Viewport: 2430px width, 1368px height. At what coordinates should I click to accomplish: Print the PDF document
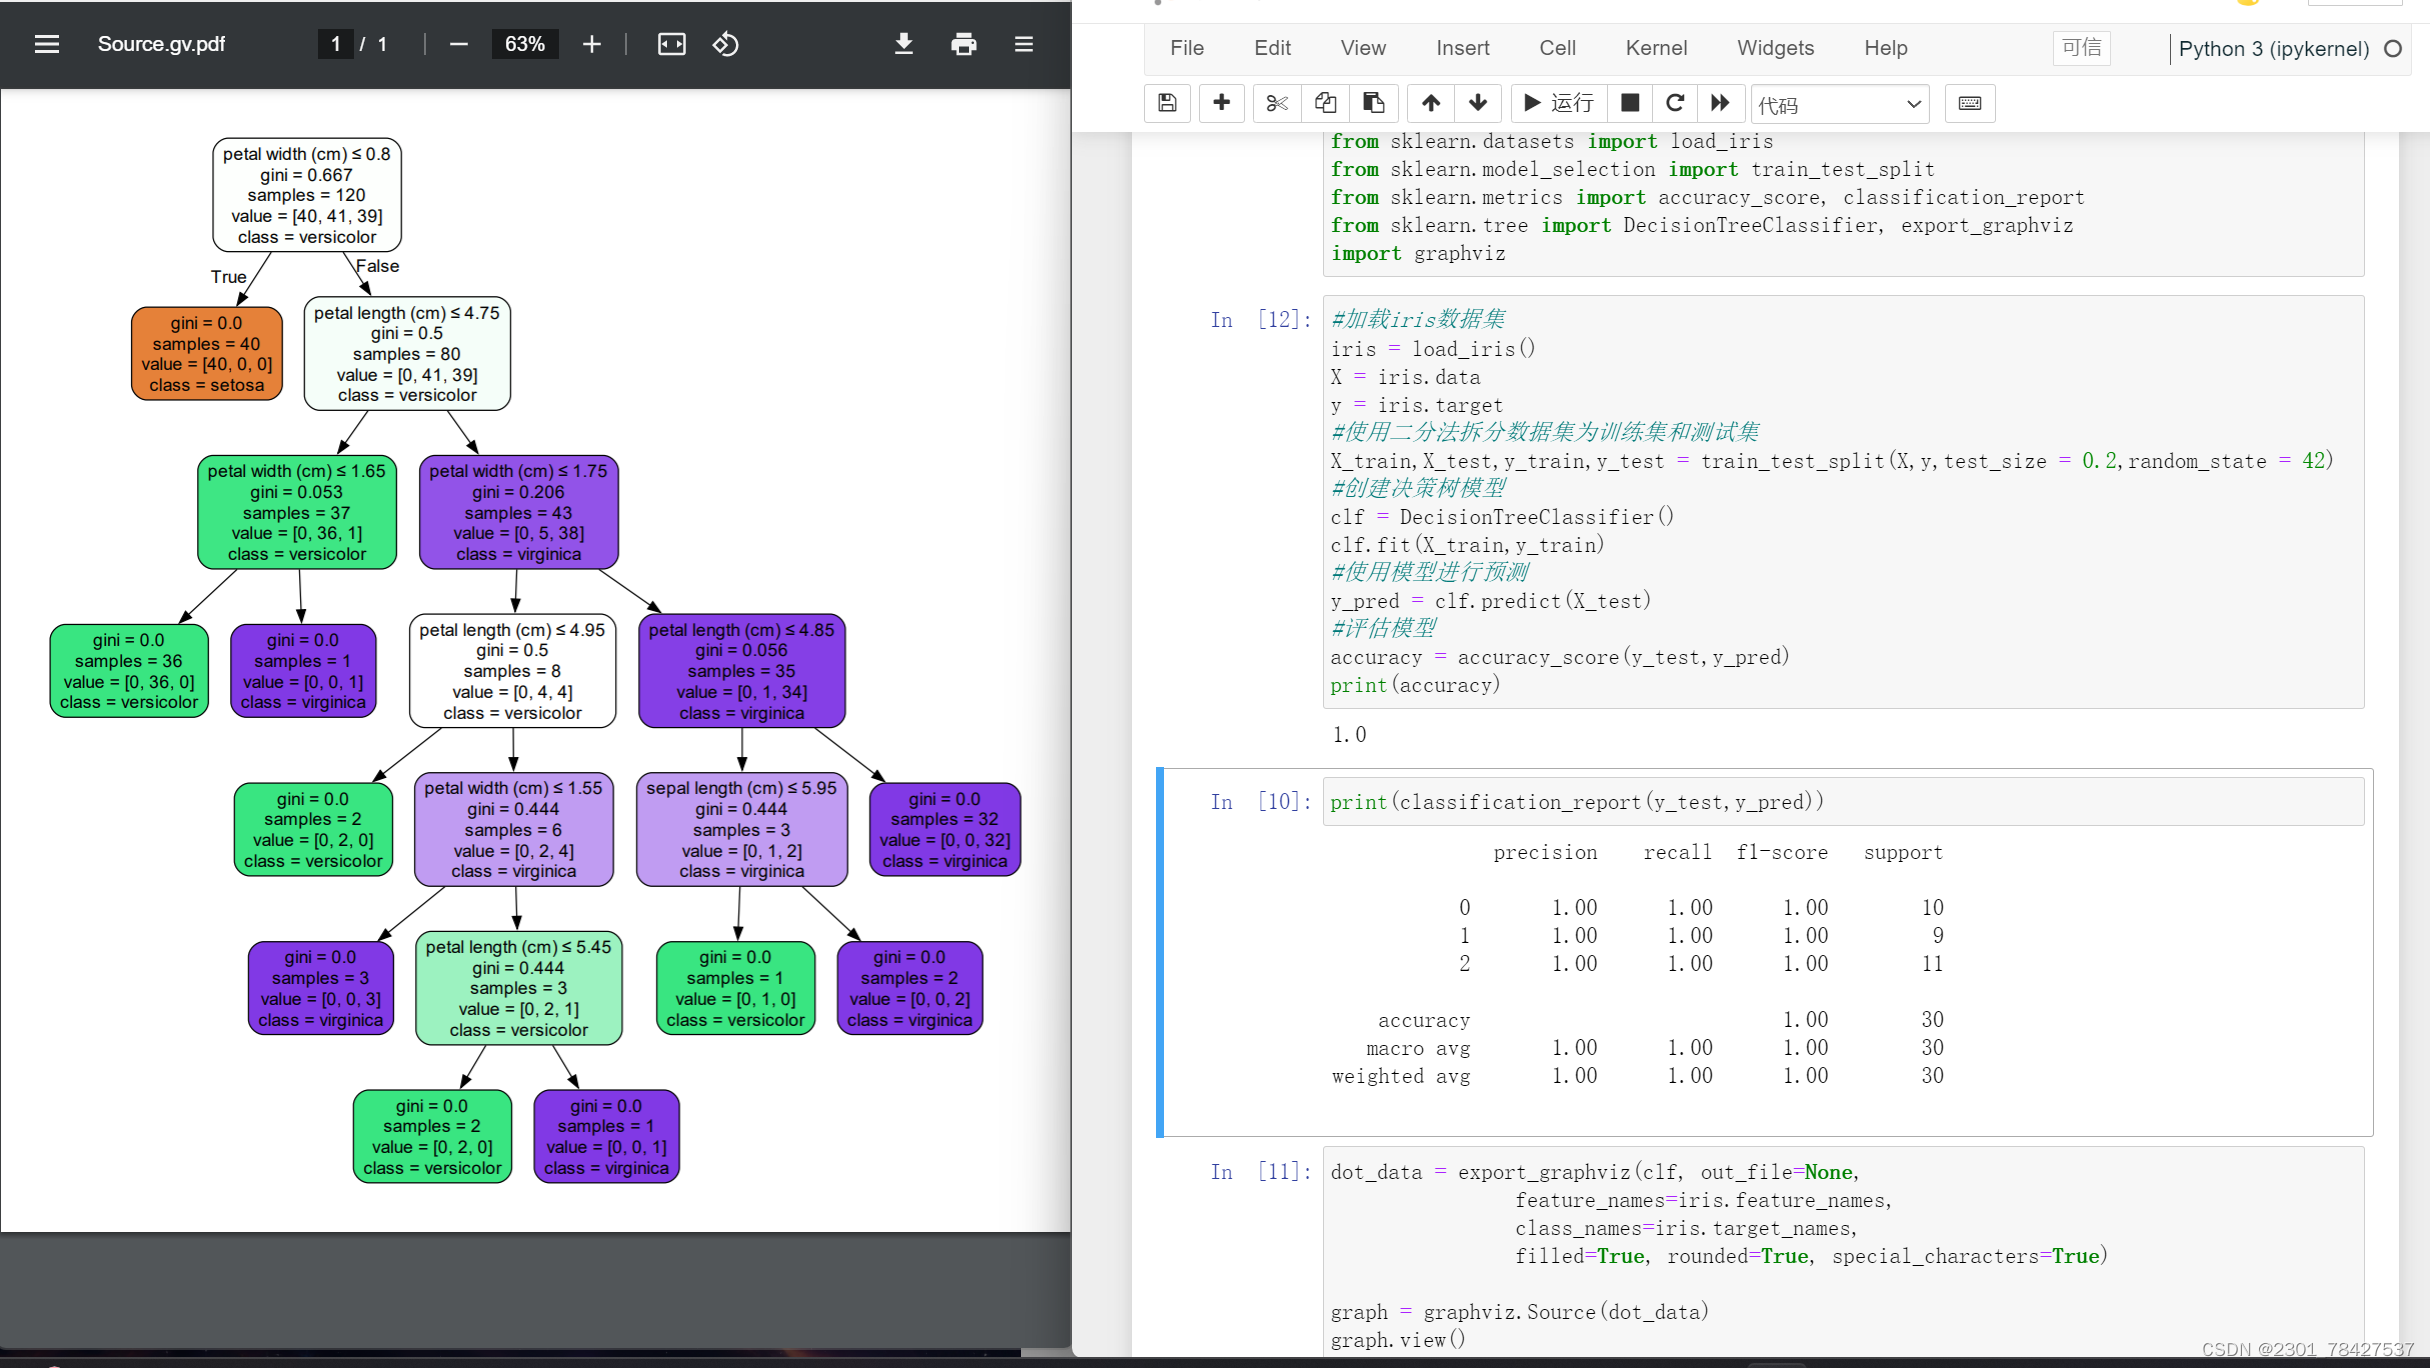click(x=963, y=44)
